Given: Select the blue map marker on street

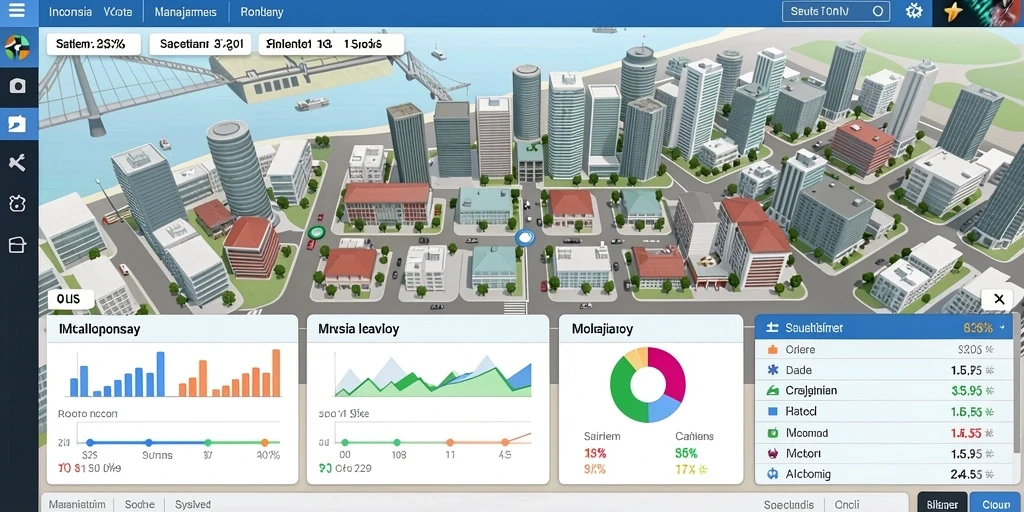Looking at the screenshot, I should pos(524,238).
